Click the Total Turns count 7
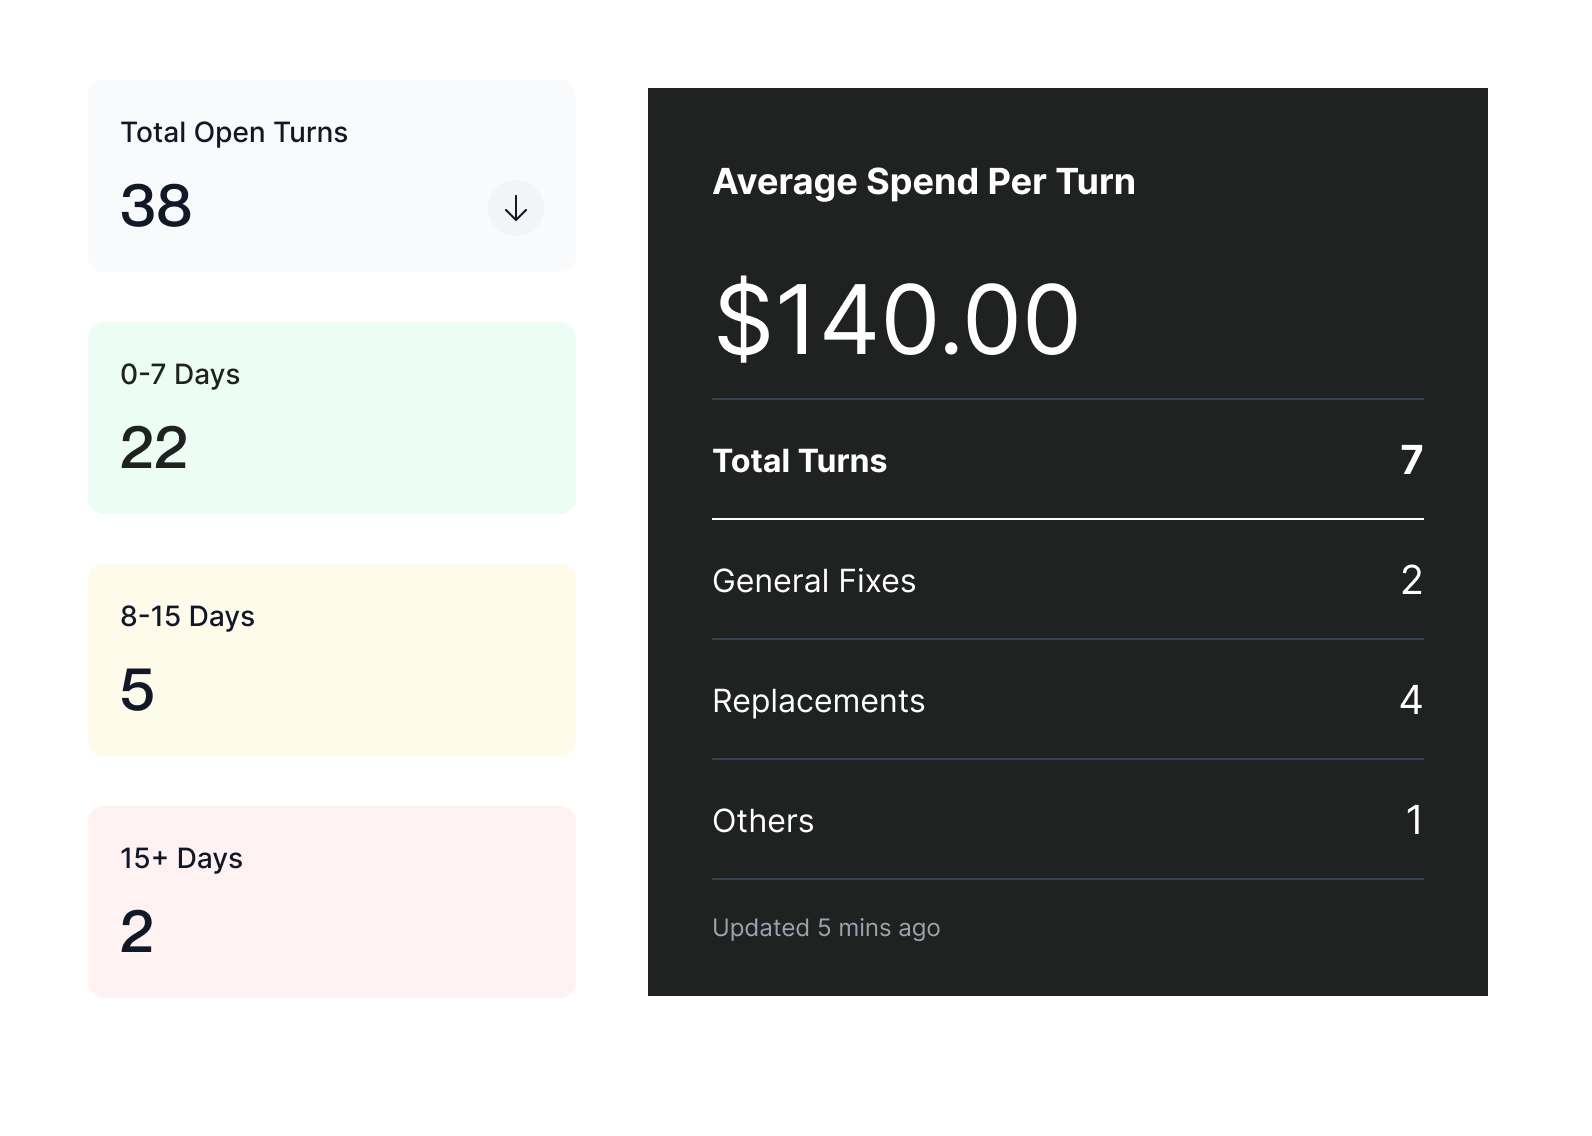Image resolution: width=1592 pixels, height=1136 pixels. coord(1412,460)
